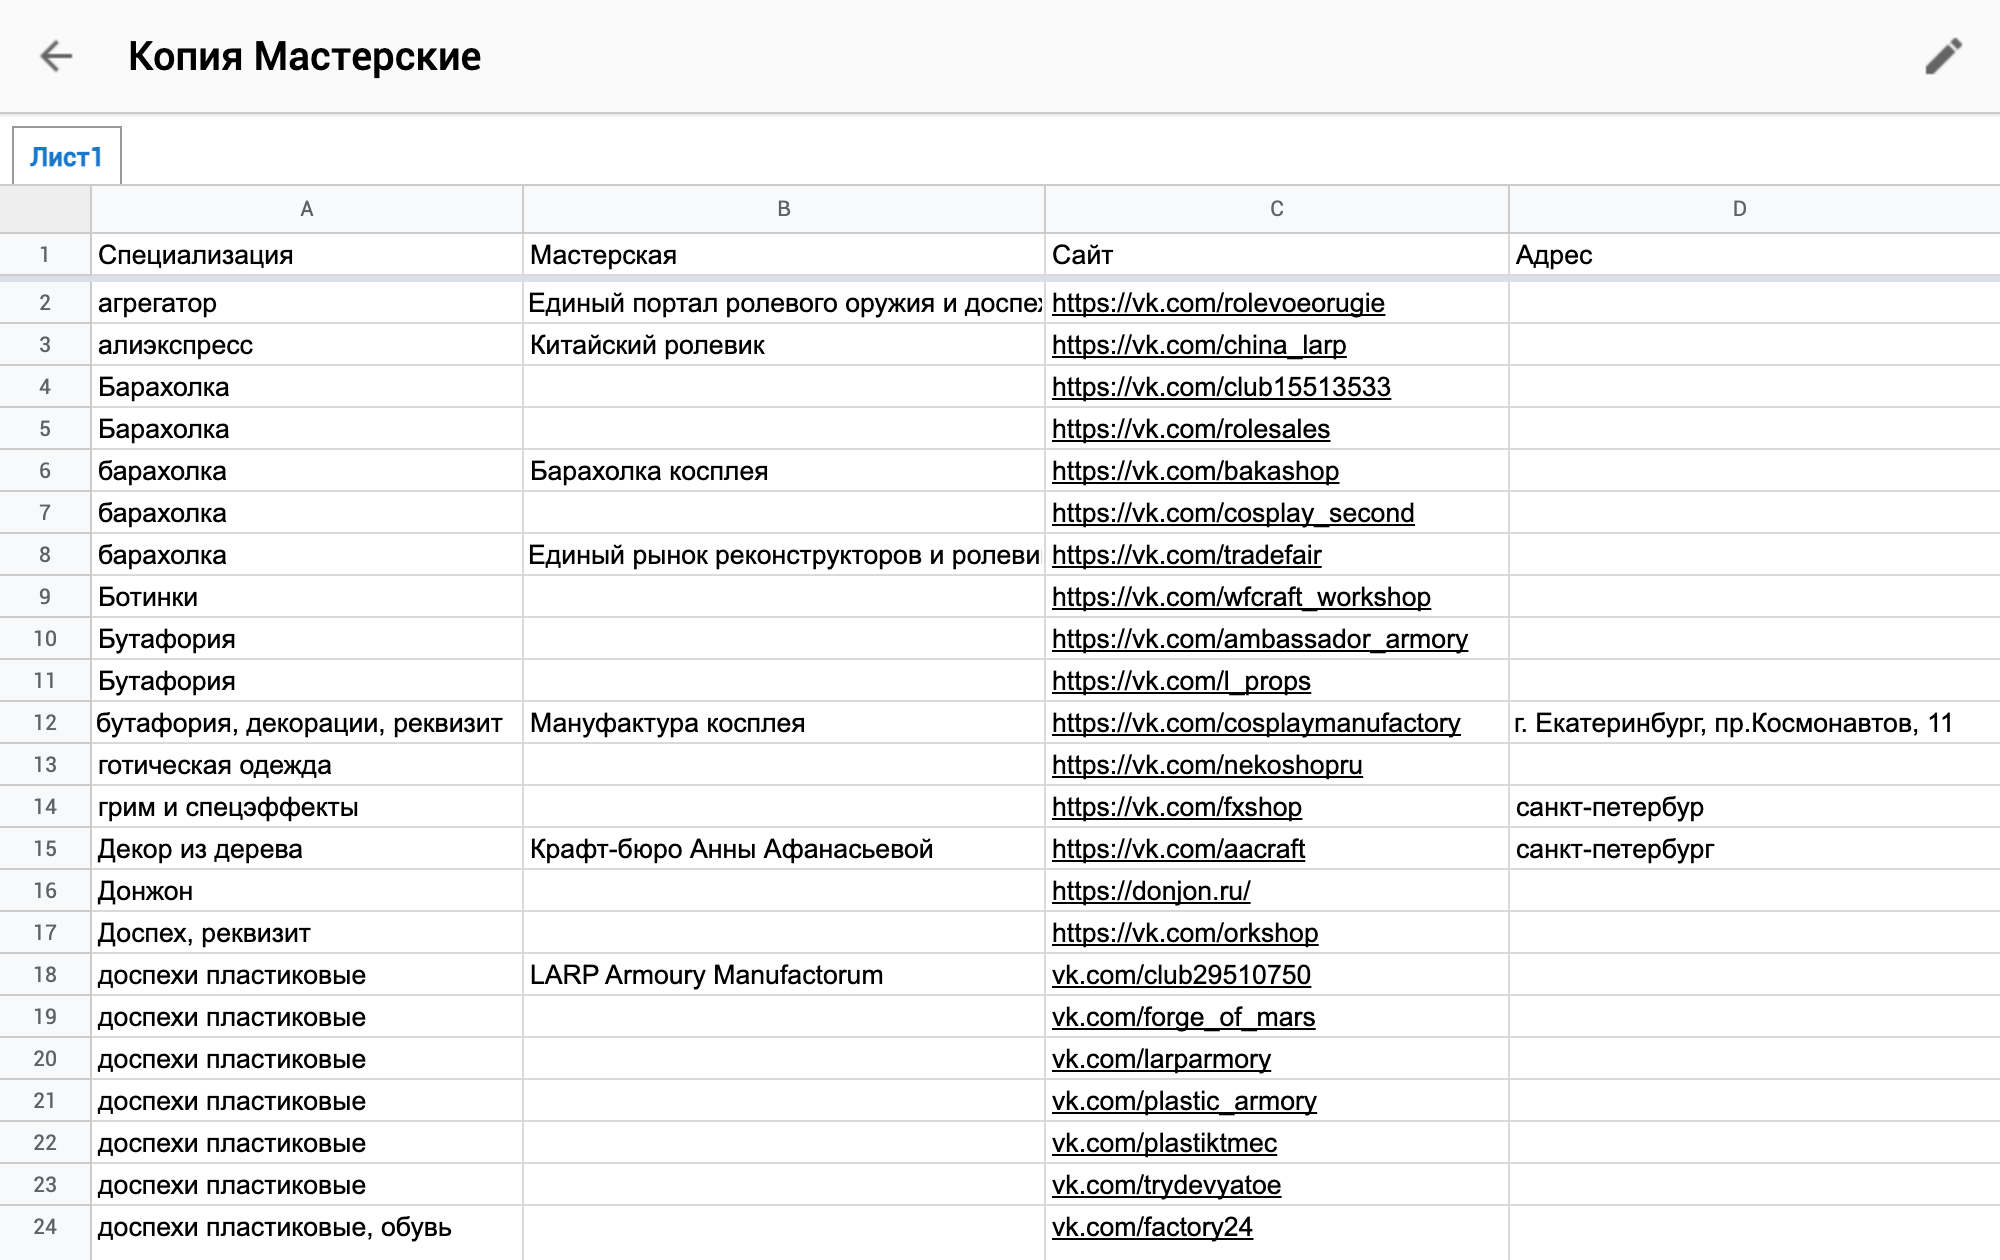Image resolution: width=2000 pixels, height=1260 pixels.
Task: Open the vk.com/factory24 link
Action: click(1152, 1227)
